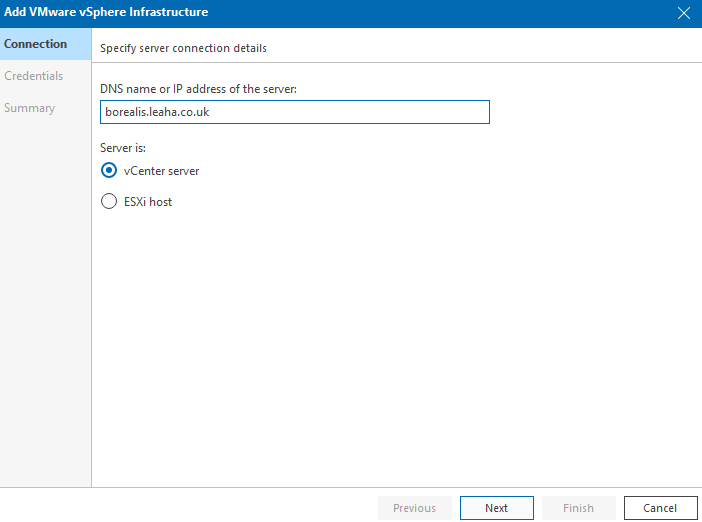Image resolution: width=702 pixels, height=522 pixels.
Task: Select the vCenter server radio button
Action: (109, 171)
